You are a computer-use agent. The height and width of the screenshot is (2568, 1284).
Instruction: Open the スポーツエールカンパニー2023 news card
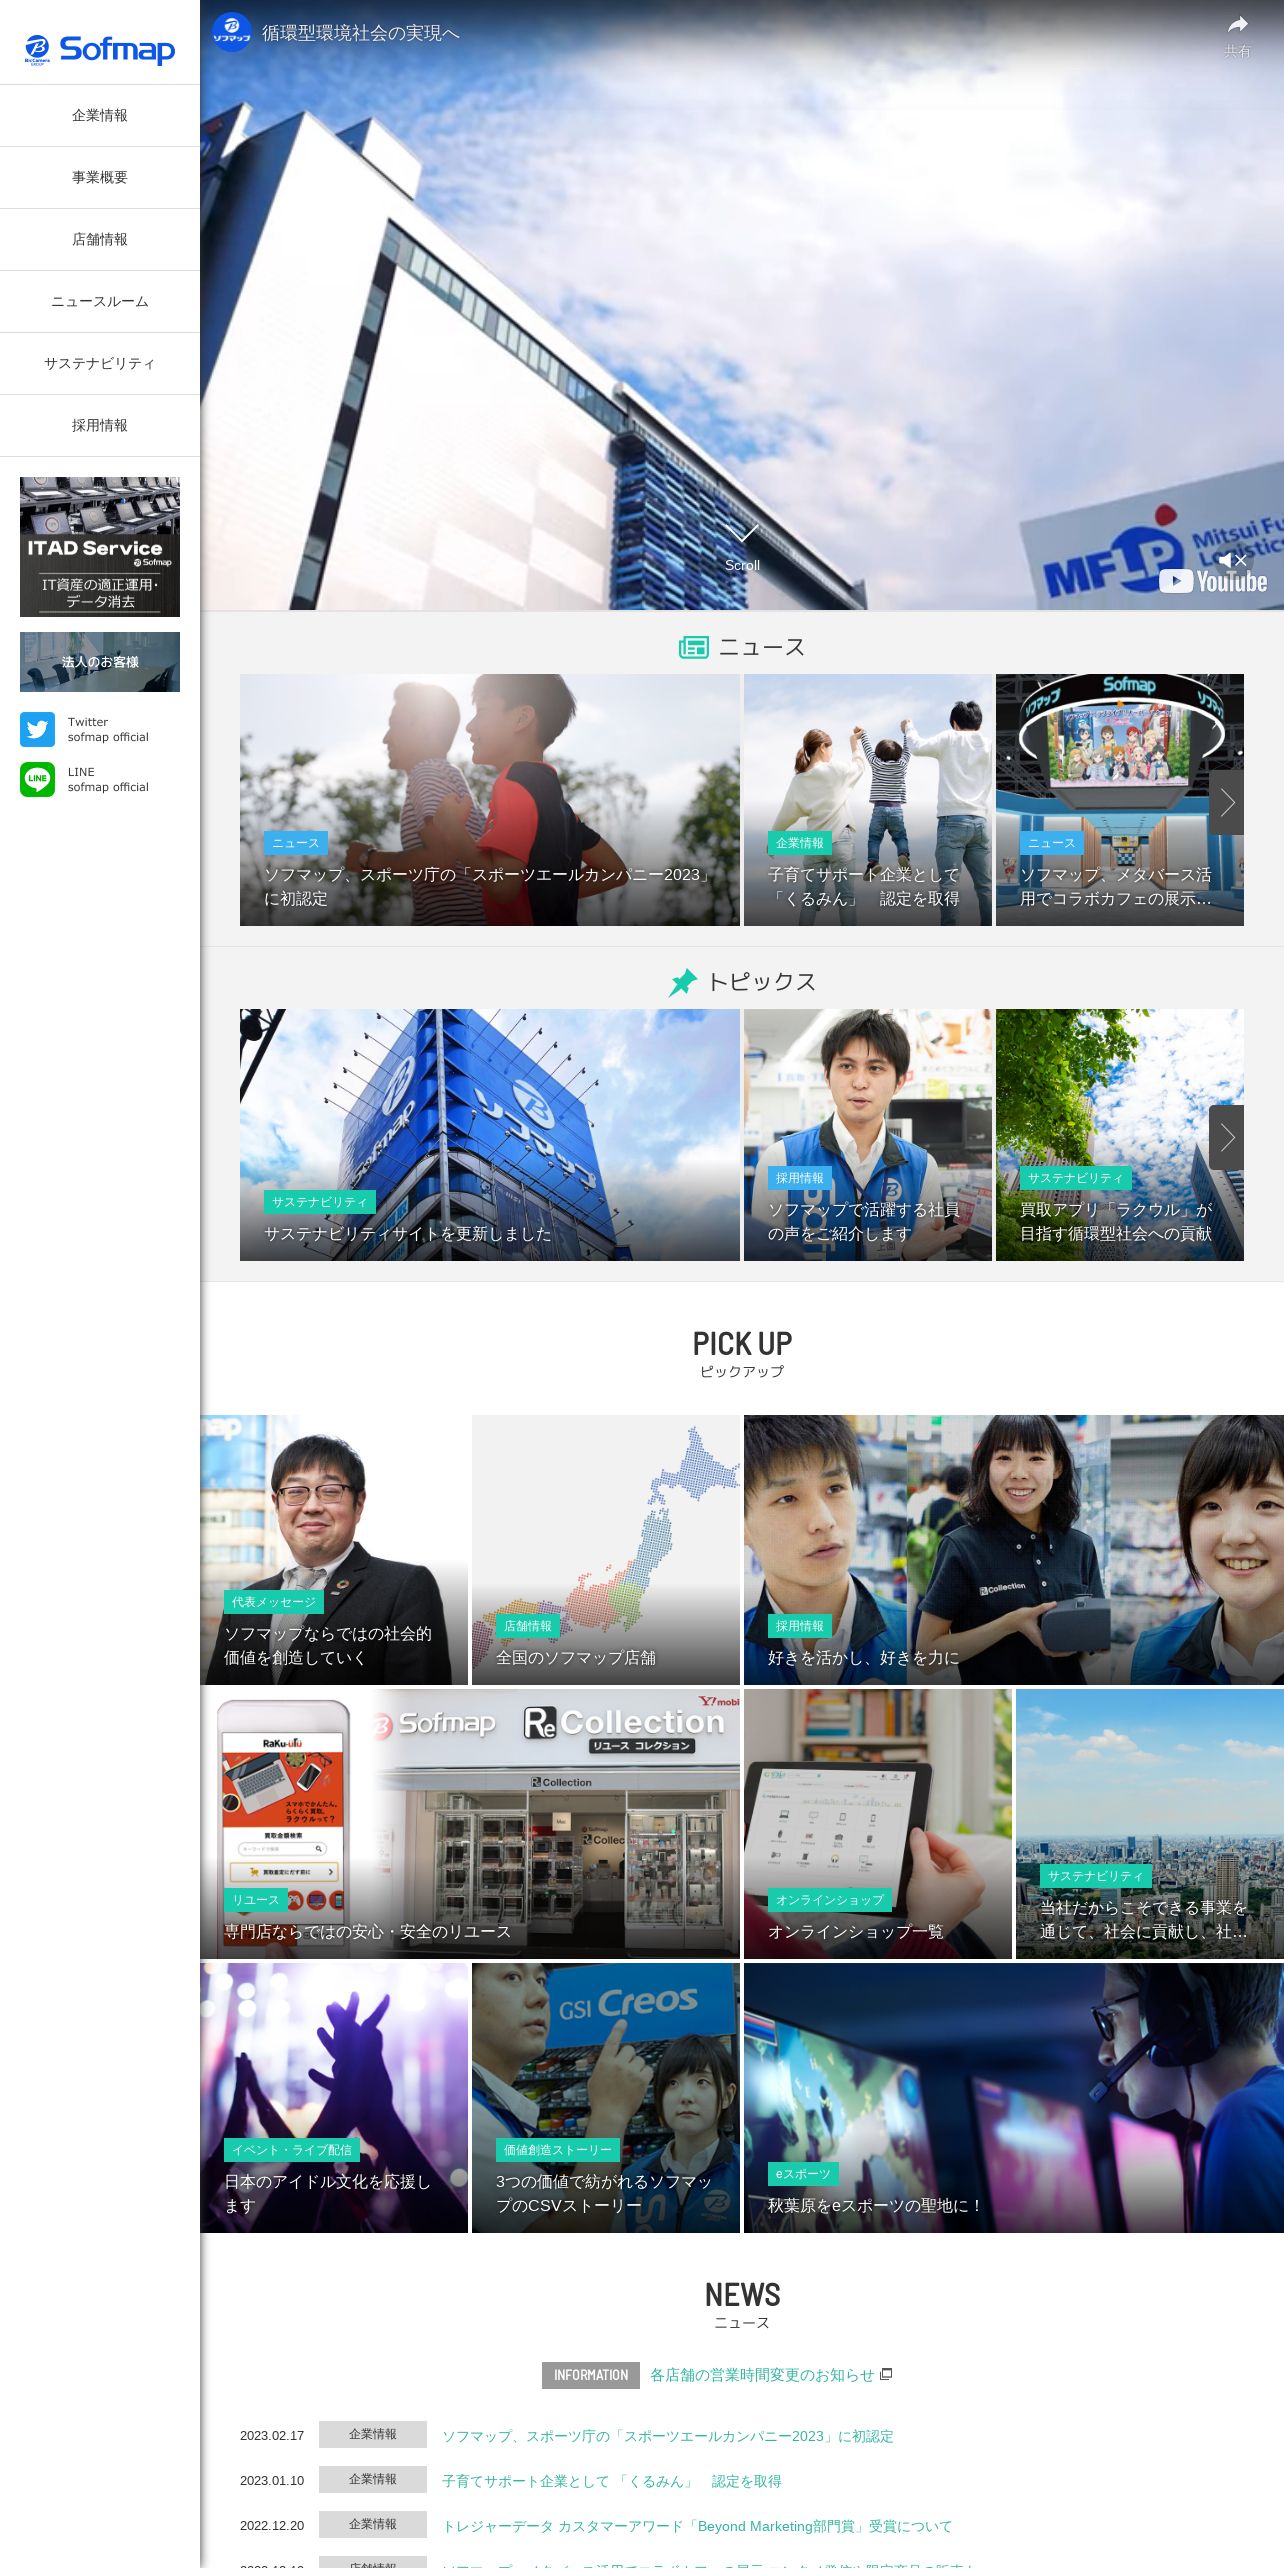pos(490,800)
